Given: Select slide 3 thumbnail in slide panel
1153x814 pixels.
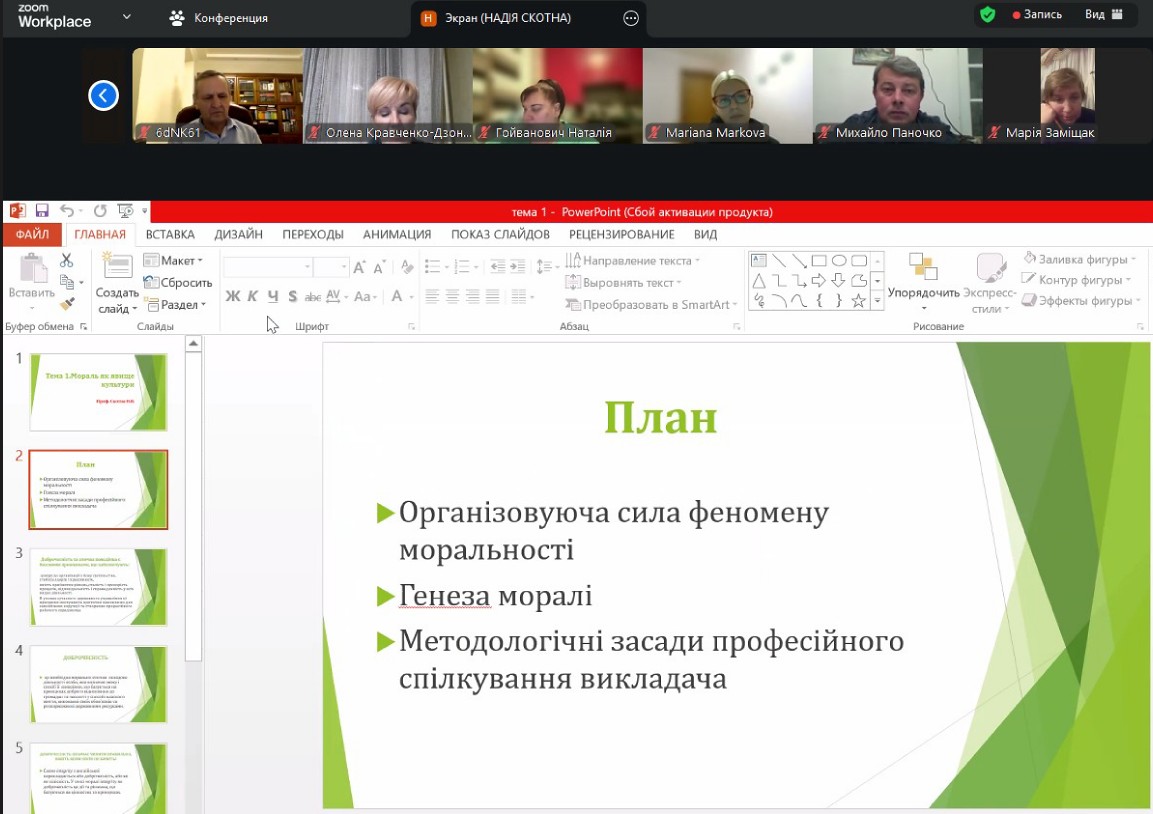Looking at the screenshot, I should (x=98, y=586).
